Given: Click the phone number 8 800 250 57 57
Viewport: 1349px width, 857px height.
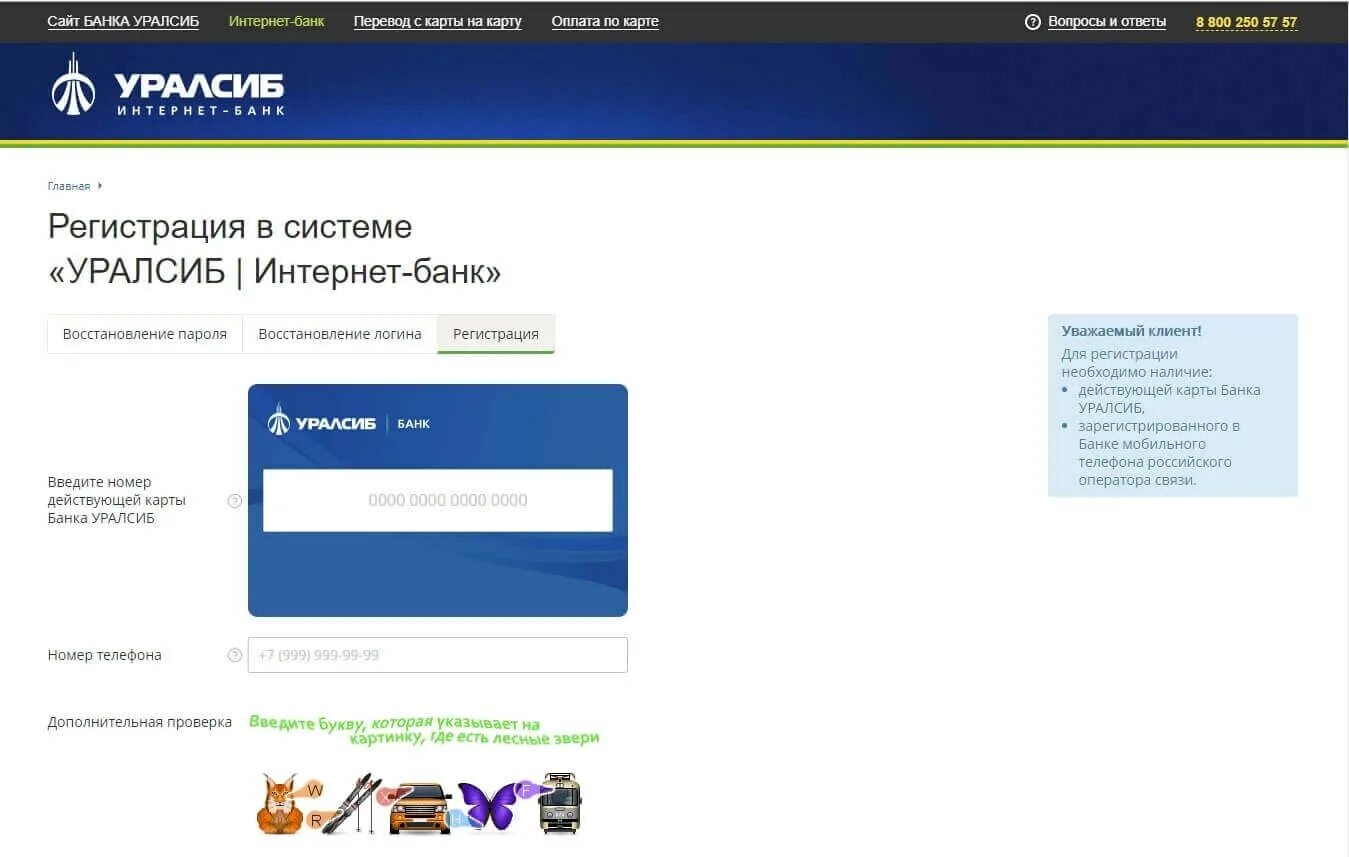Looking at the screenshot, I should coord(1247,22).
